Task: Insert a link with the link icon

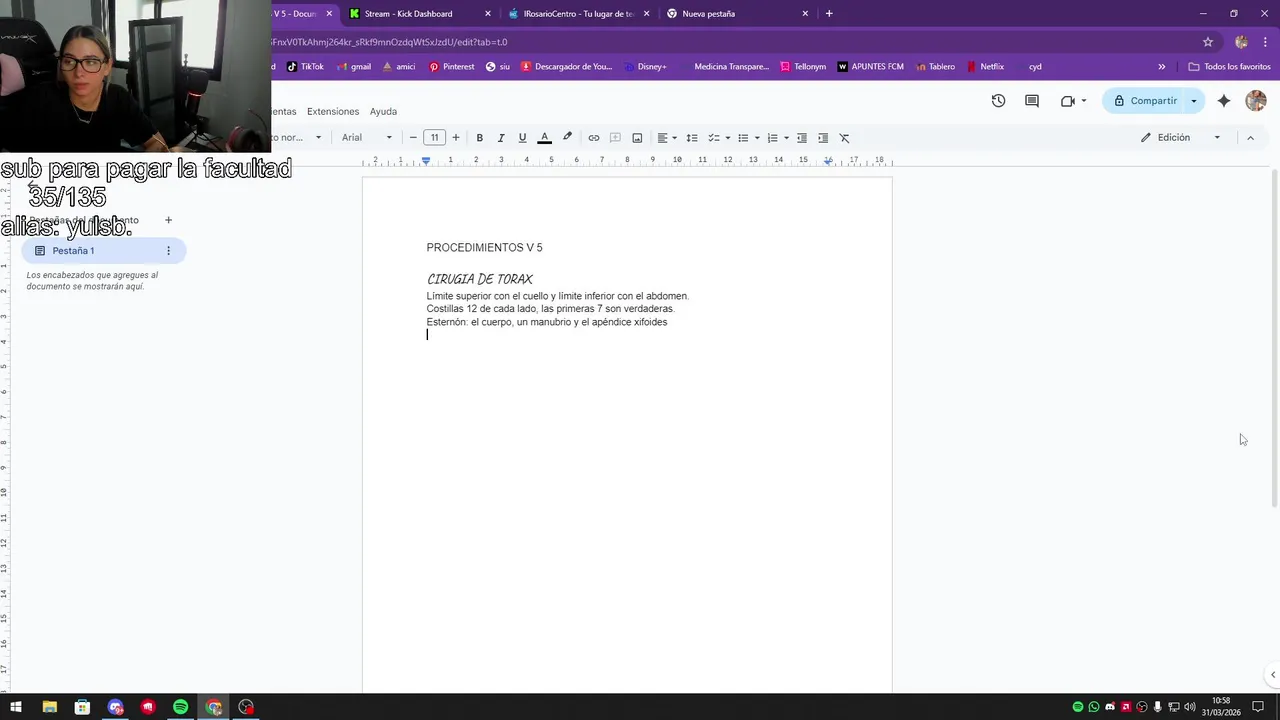Action: tap(594, 138)
